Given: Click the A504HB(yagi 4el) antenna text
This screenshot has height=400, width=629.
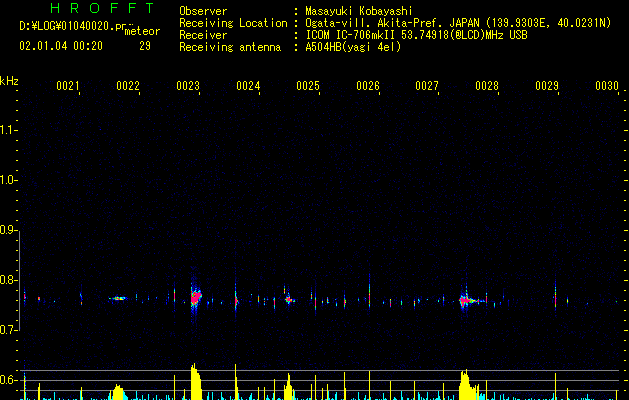Looking at the screenshot, I should [353, 47].
